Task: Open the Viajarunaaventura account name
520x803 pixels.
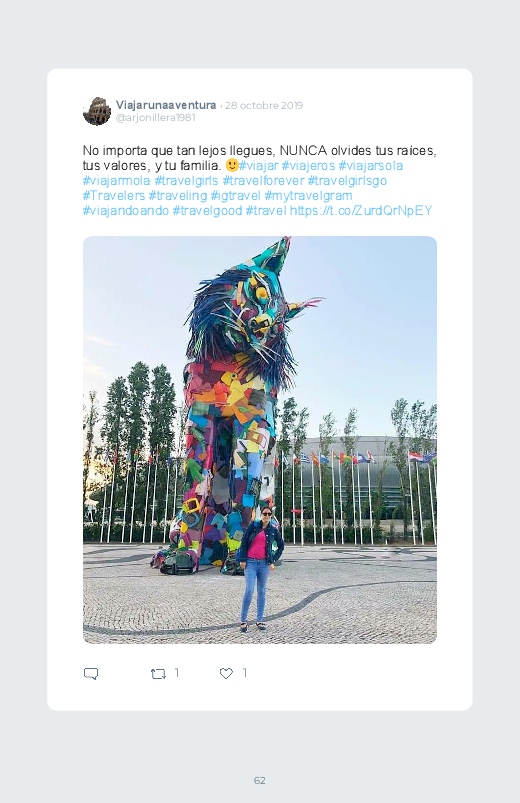Action: 166,105
